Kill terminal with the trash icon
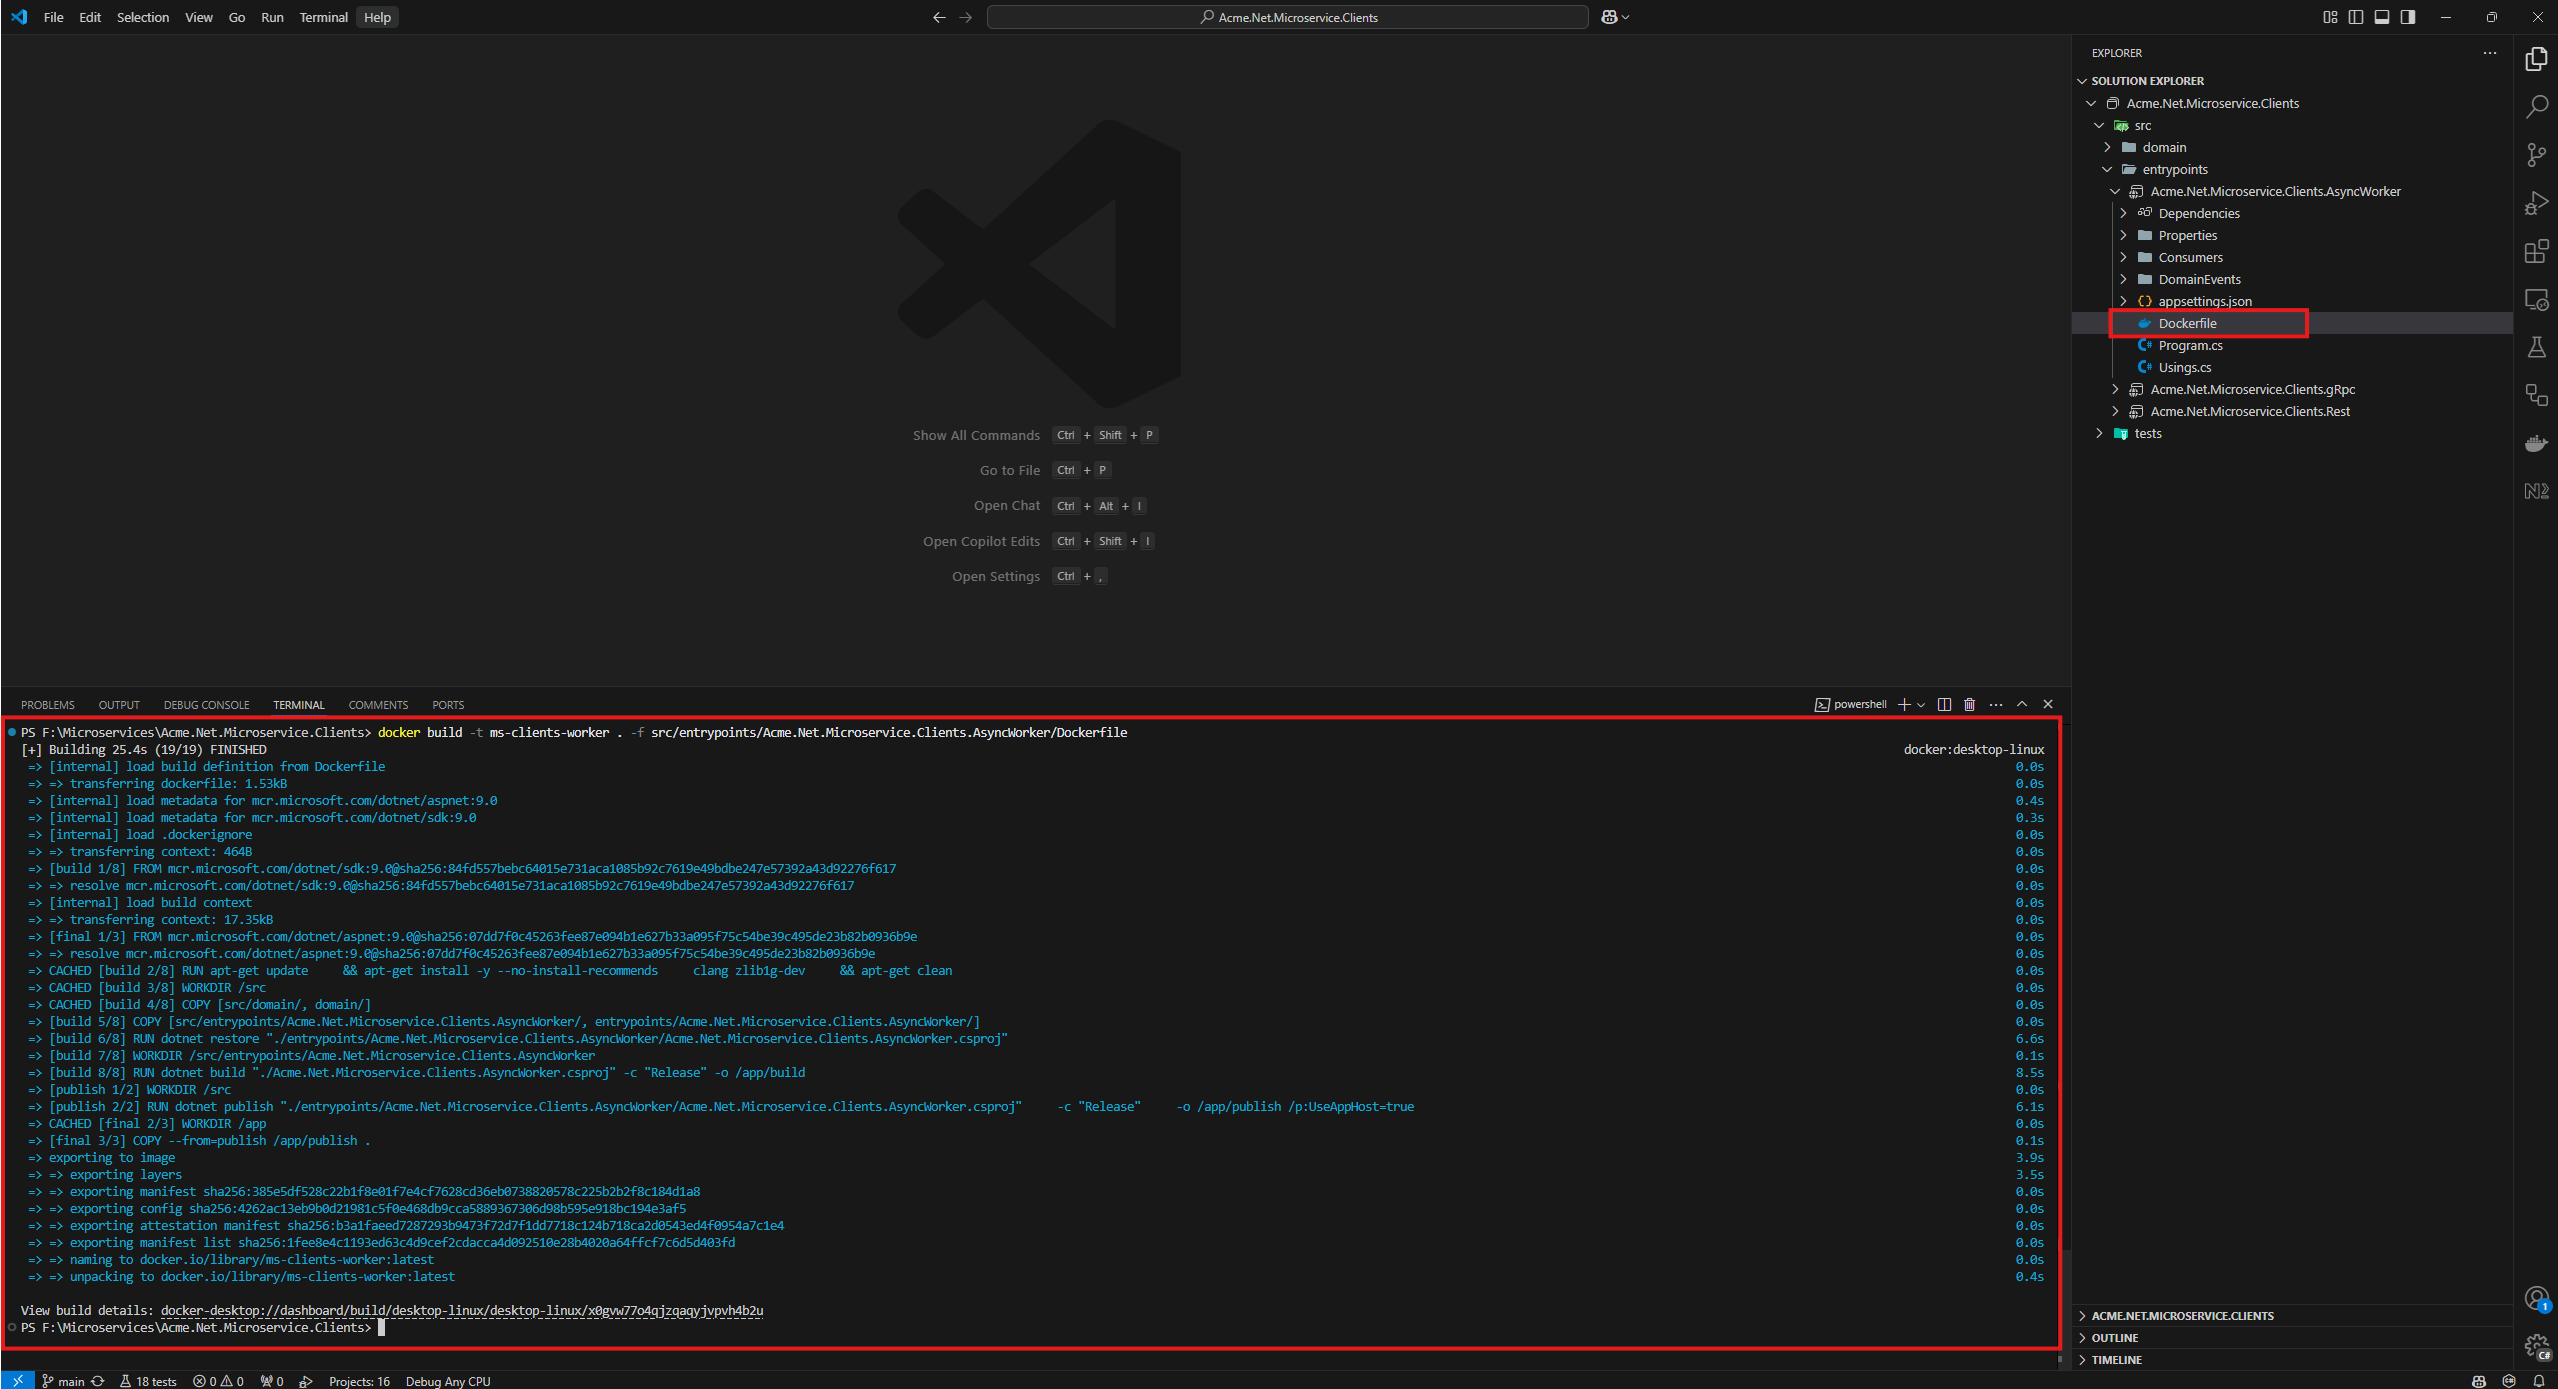 point(1969,704)
